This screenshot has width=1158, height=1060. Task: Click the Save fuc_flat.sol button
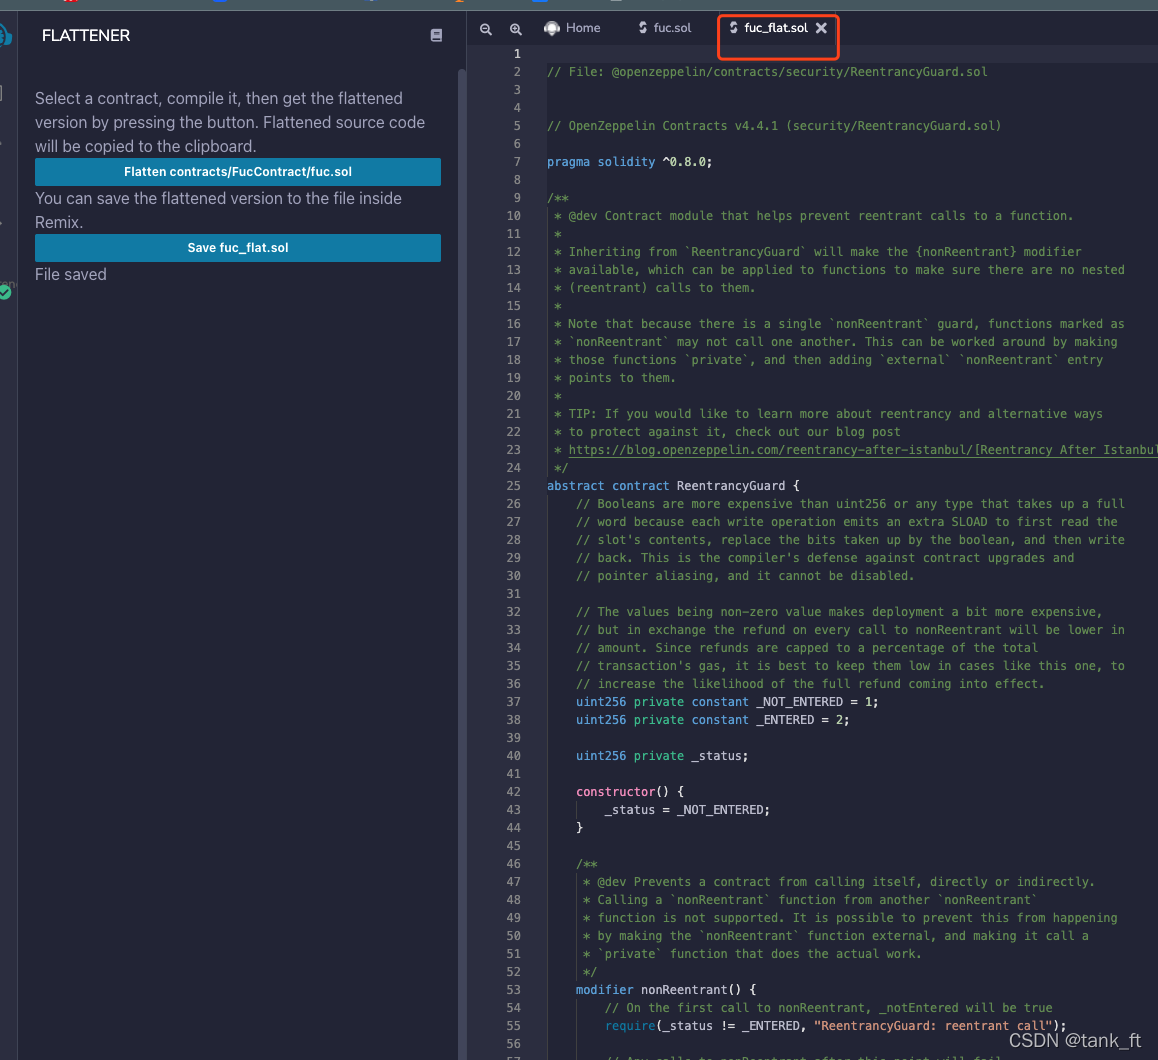click(x=238, y=248)
